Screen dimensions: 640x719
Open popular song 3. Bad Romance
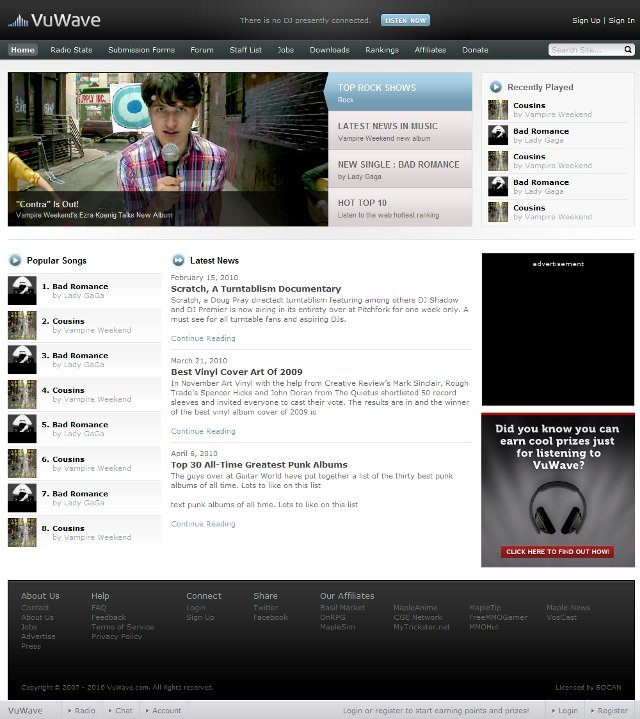point(80,355)
